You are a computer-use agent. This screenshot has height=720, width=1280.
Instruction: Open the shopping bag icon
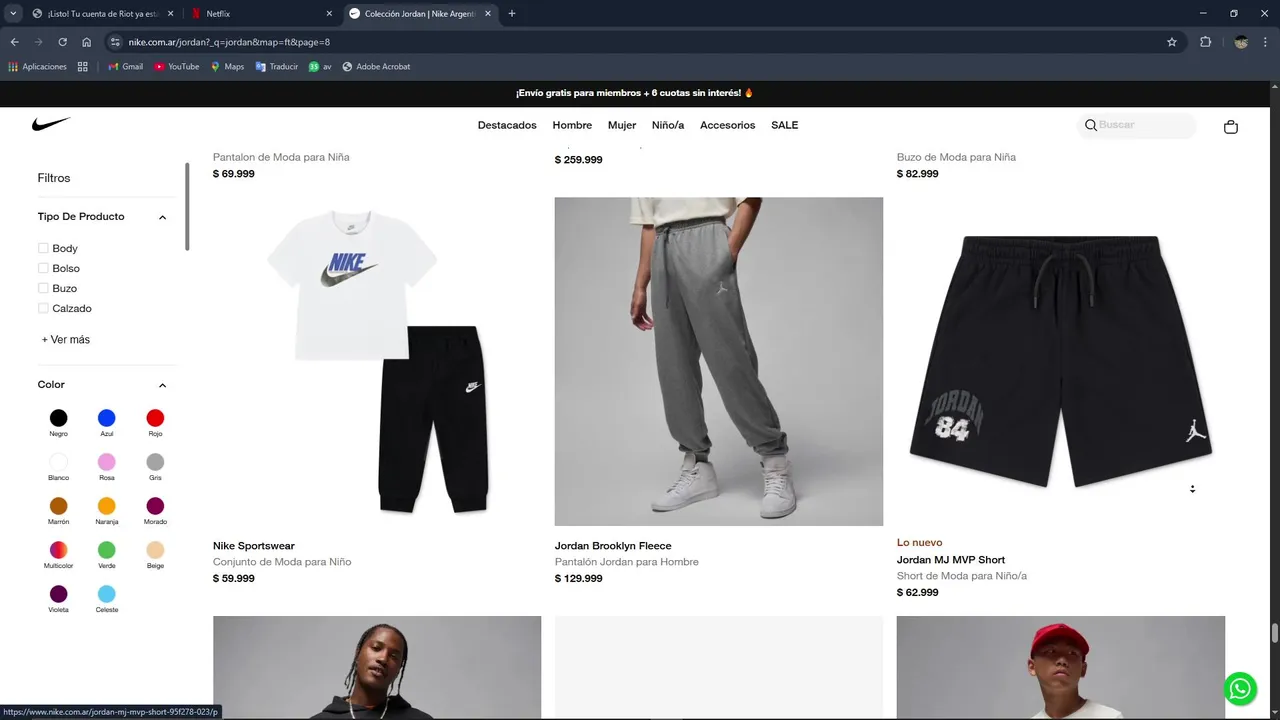(x=1231, y=127)
